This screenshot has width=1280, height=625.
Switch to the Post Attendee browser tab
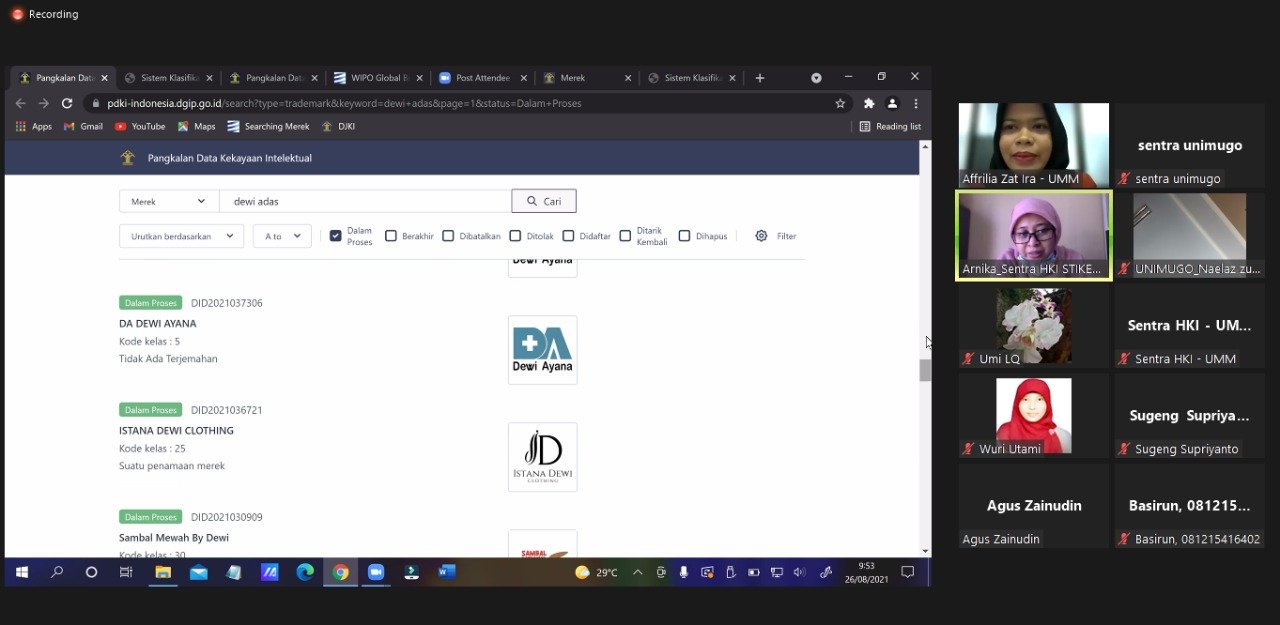tap(479, 78)
